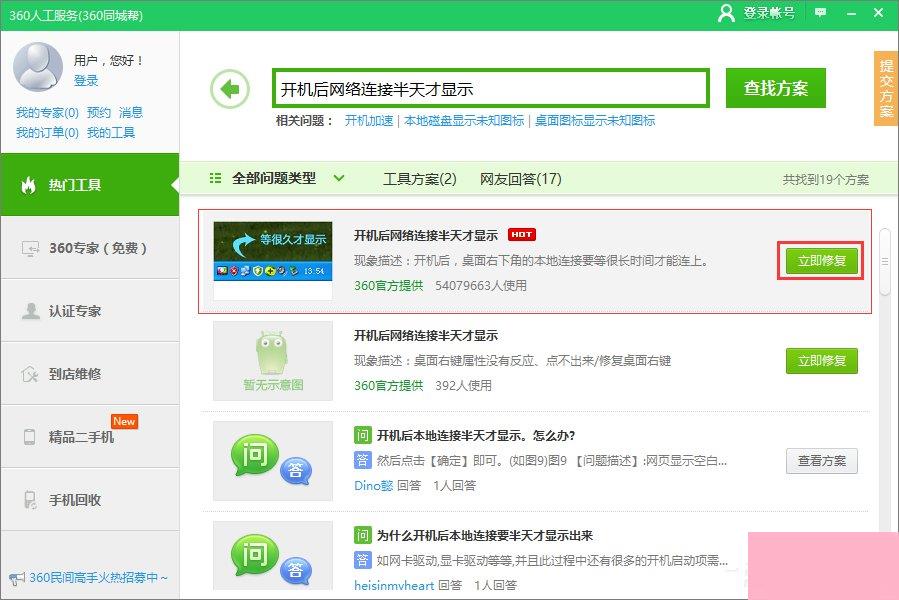Open 我的工具 link
Viewport: 899px width, 600px height.
click(x=111, y=133)
